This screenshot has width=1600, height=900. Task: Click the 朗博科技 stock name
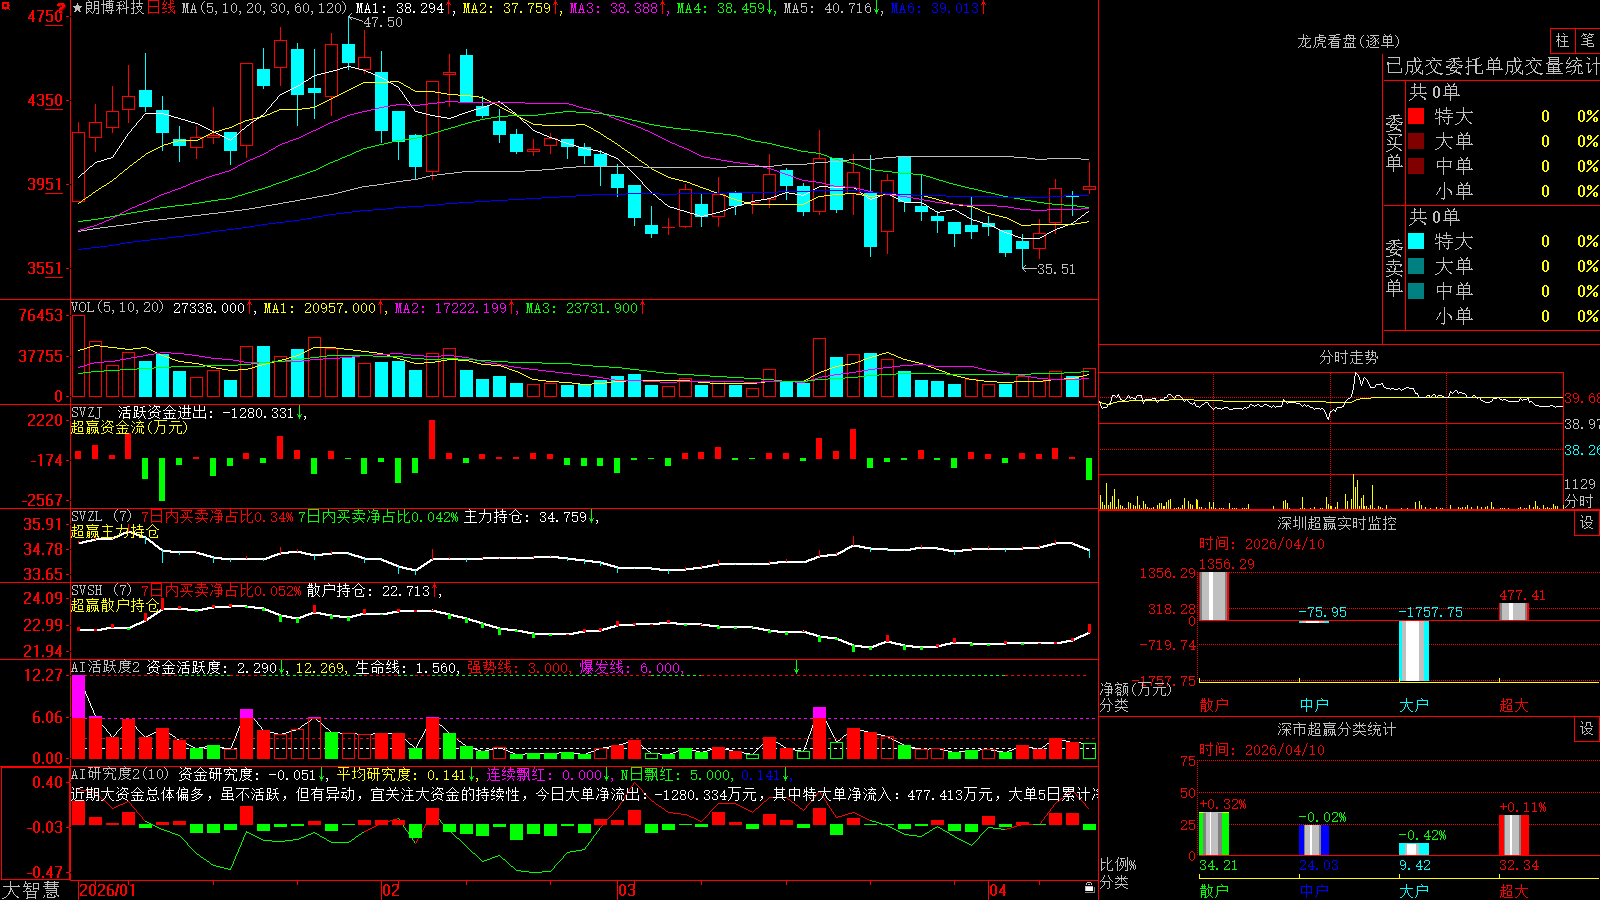point(114,8)
